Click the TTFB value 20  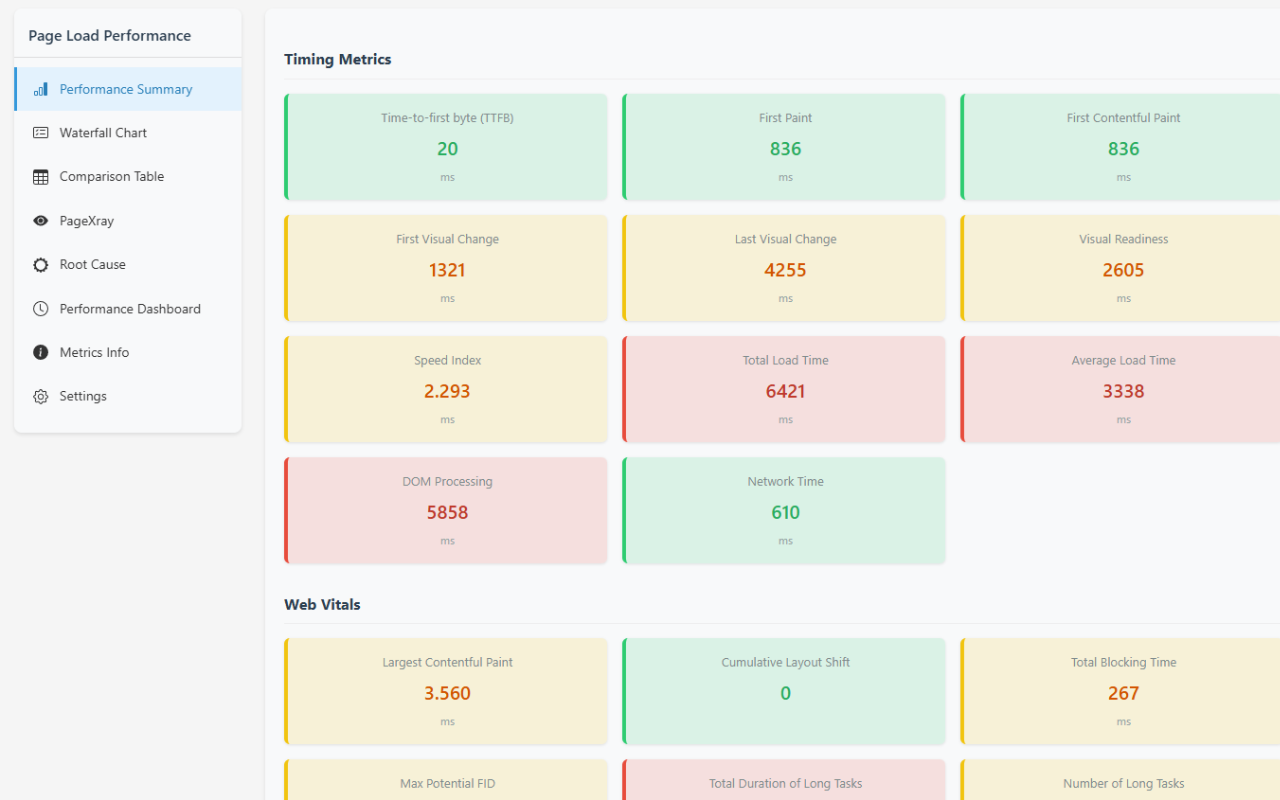(447, 149)
